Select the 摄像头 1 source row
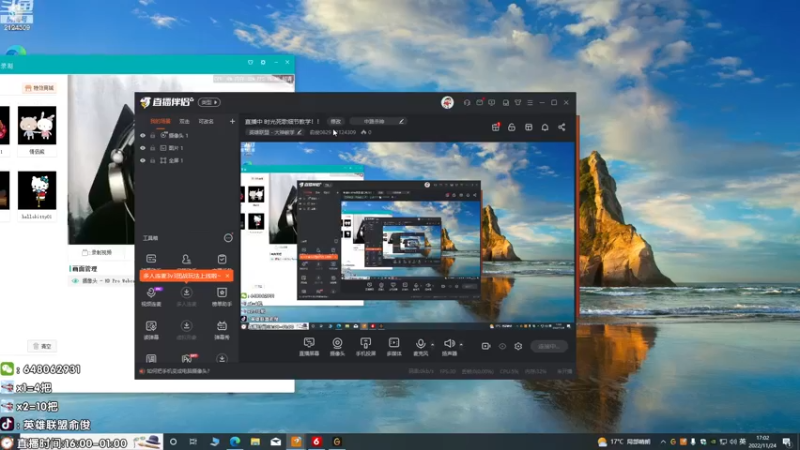 click(x=187, y=136)
